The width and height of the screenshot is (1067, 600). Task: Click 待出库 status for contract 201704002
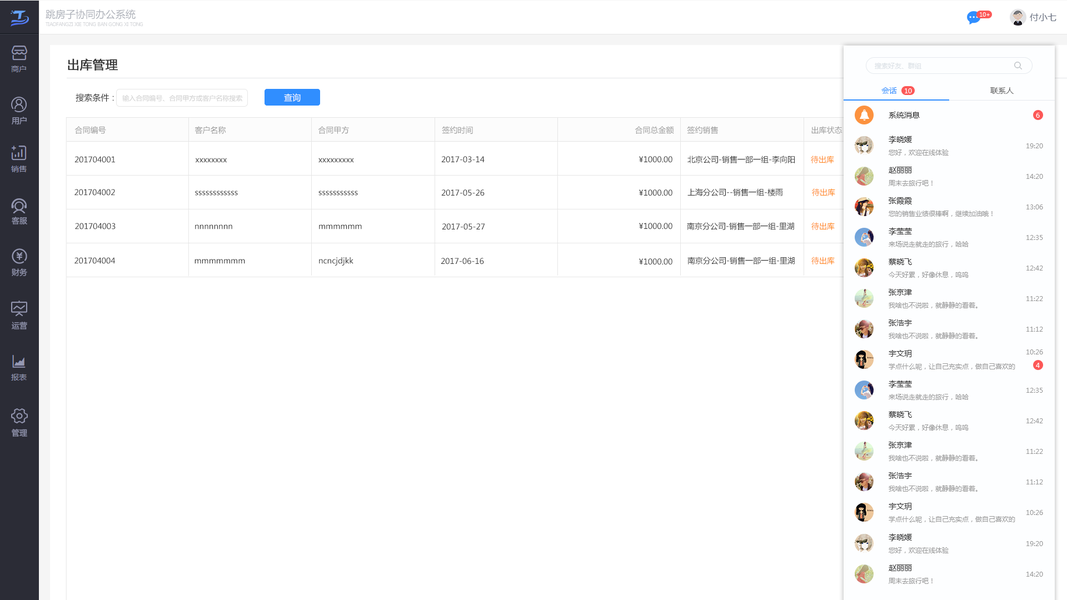click(823, 193)
